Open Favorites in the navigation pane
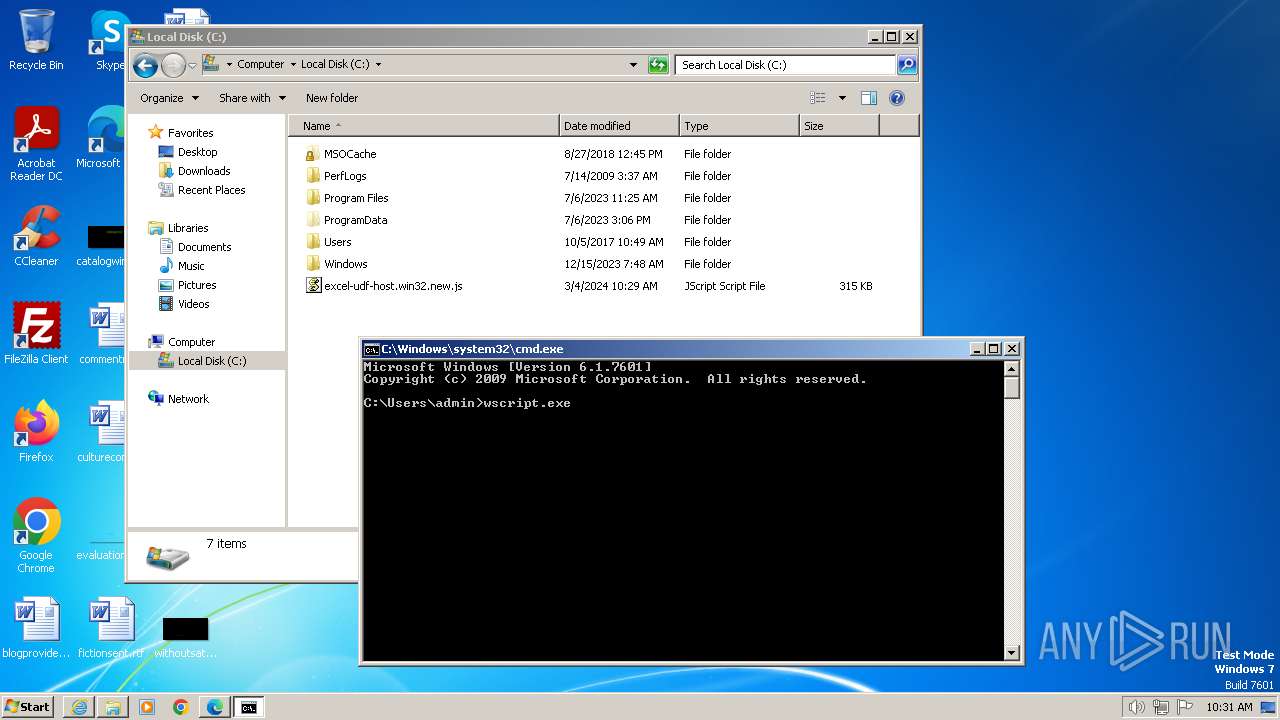The image size is (1280, 720). (x=190, y=133)
